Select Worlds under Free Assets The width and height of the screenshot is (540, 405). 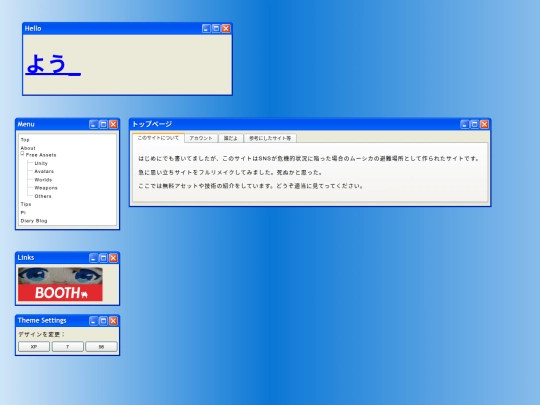pyautogui.click(x=43, y=179)
